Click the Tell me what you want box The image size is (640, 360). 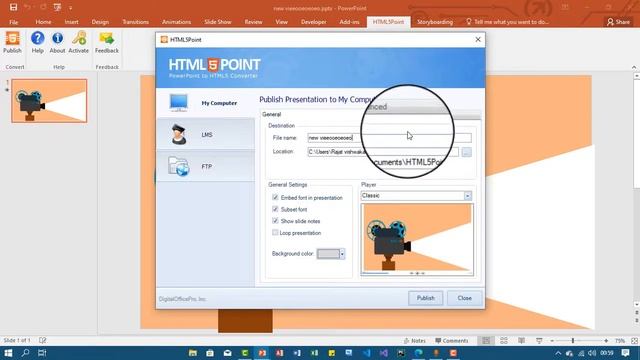[507, 22]
